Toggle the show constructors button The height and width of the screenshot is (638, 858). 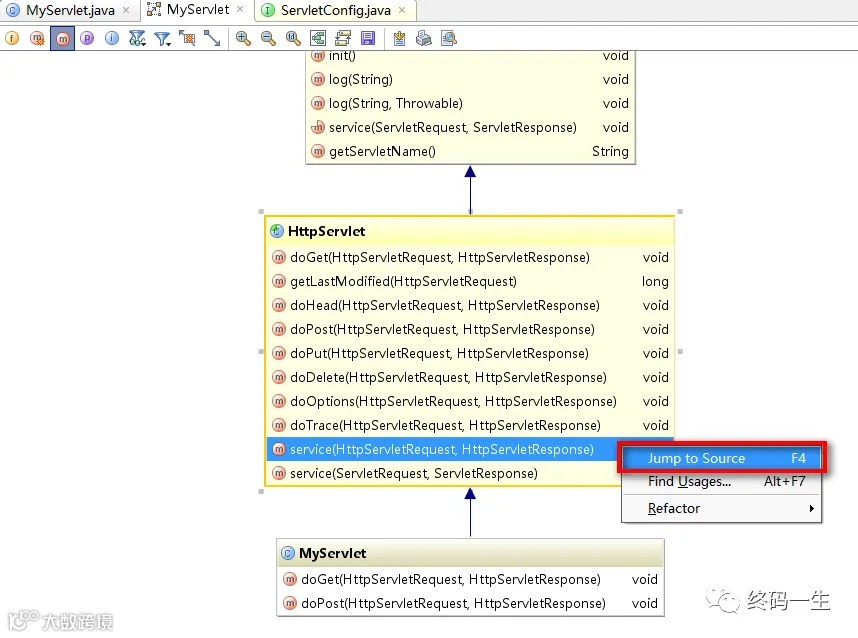(x=37, y=38)
